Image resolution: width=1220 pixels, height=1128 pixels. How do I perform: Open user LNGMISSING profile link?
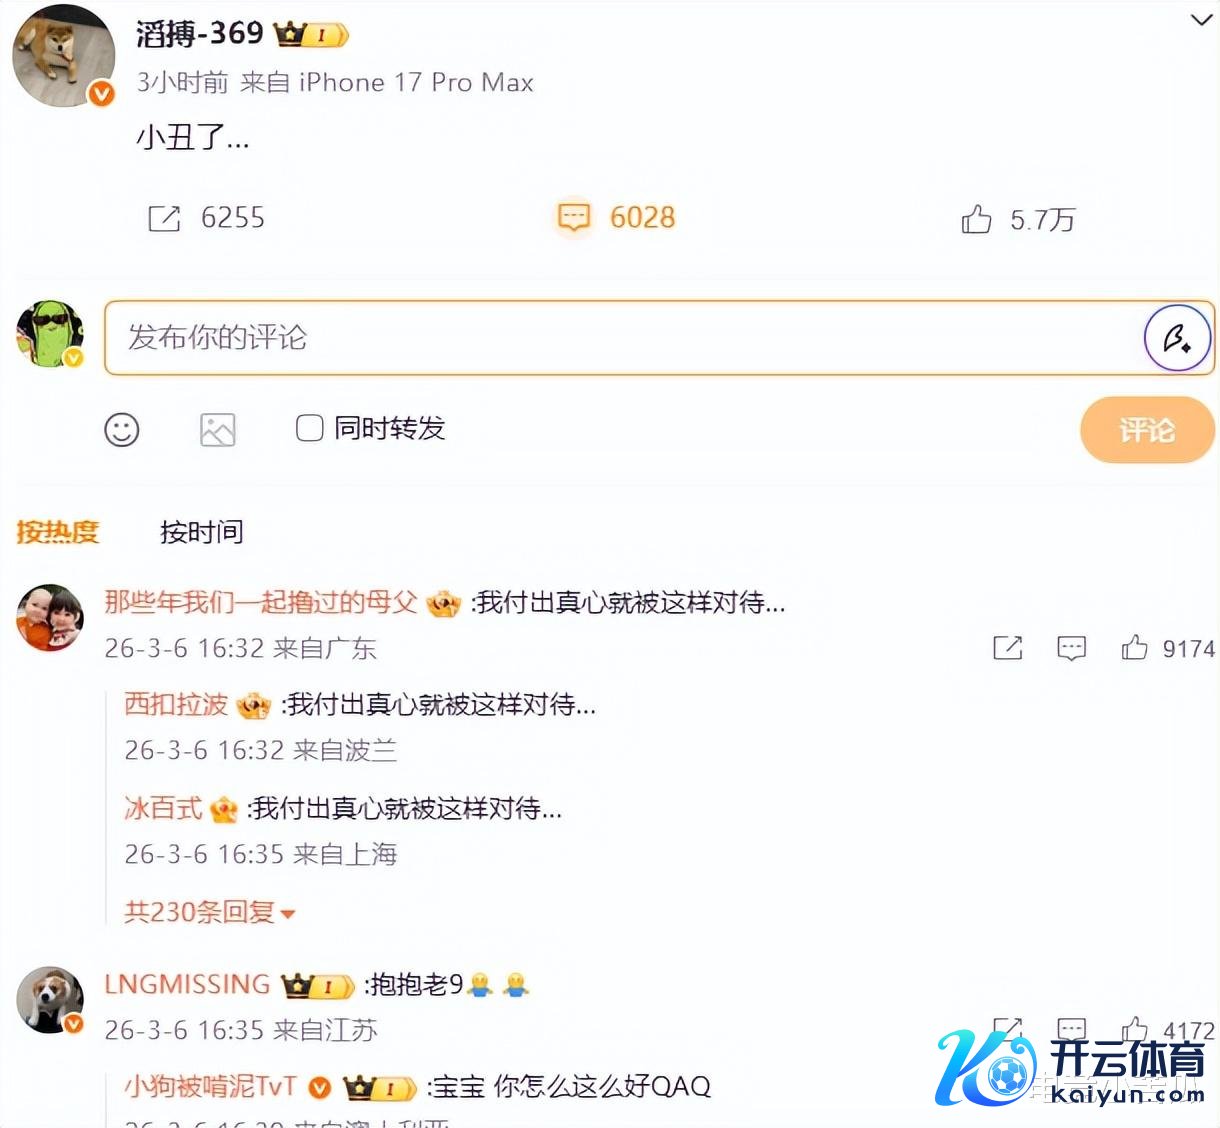[188, 984]
